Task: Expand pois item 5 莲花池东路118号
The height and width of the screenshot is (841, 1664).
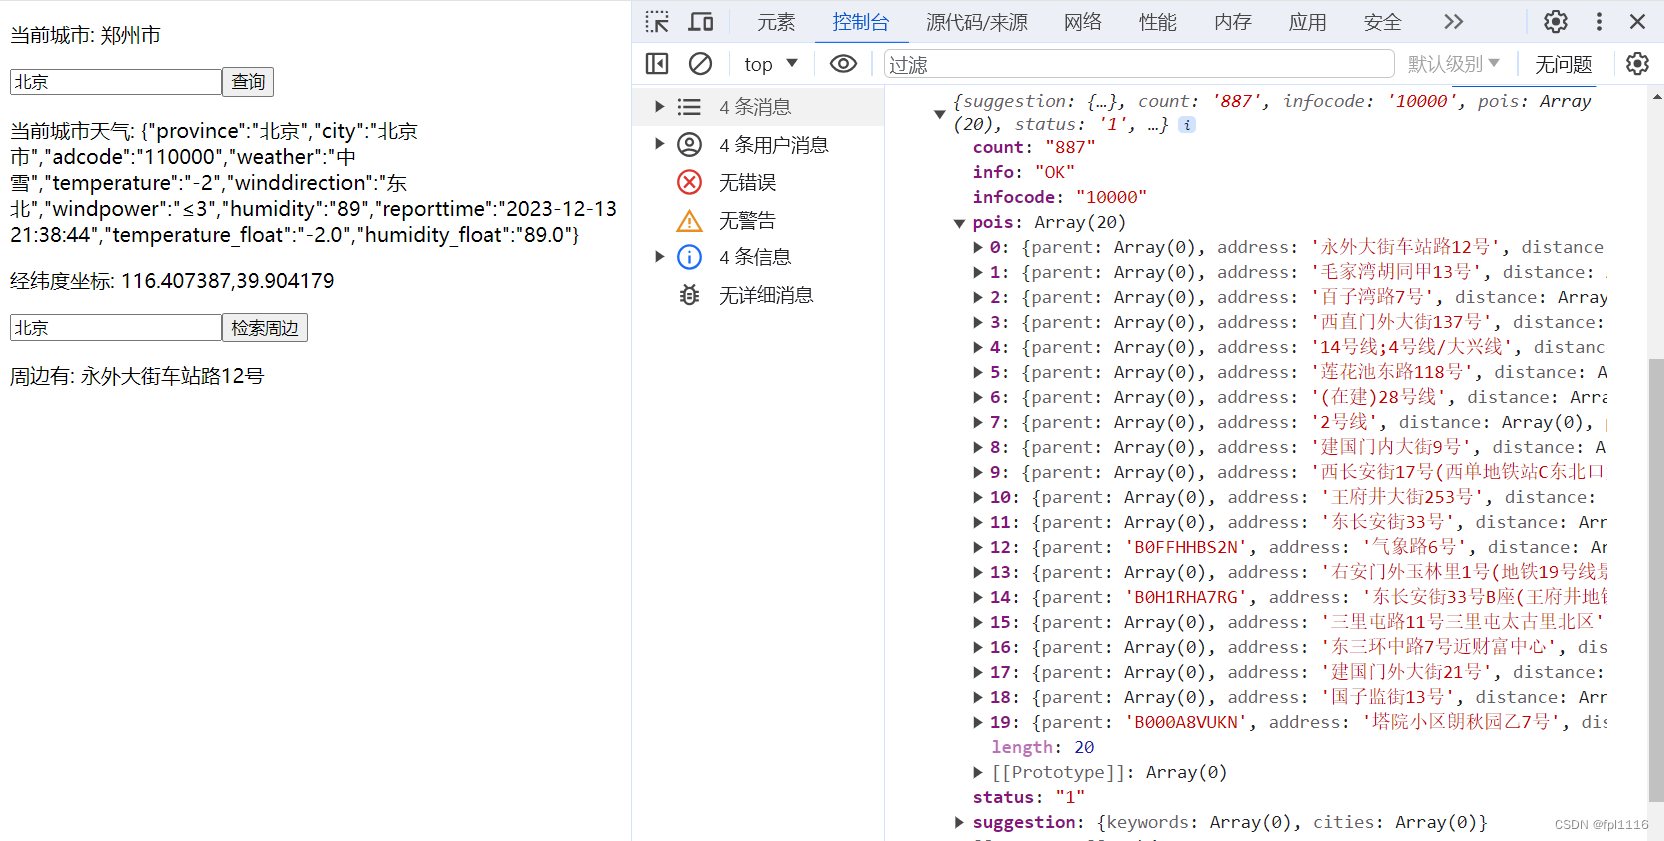Action: 978,372
